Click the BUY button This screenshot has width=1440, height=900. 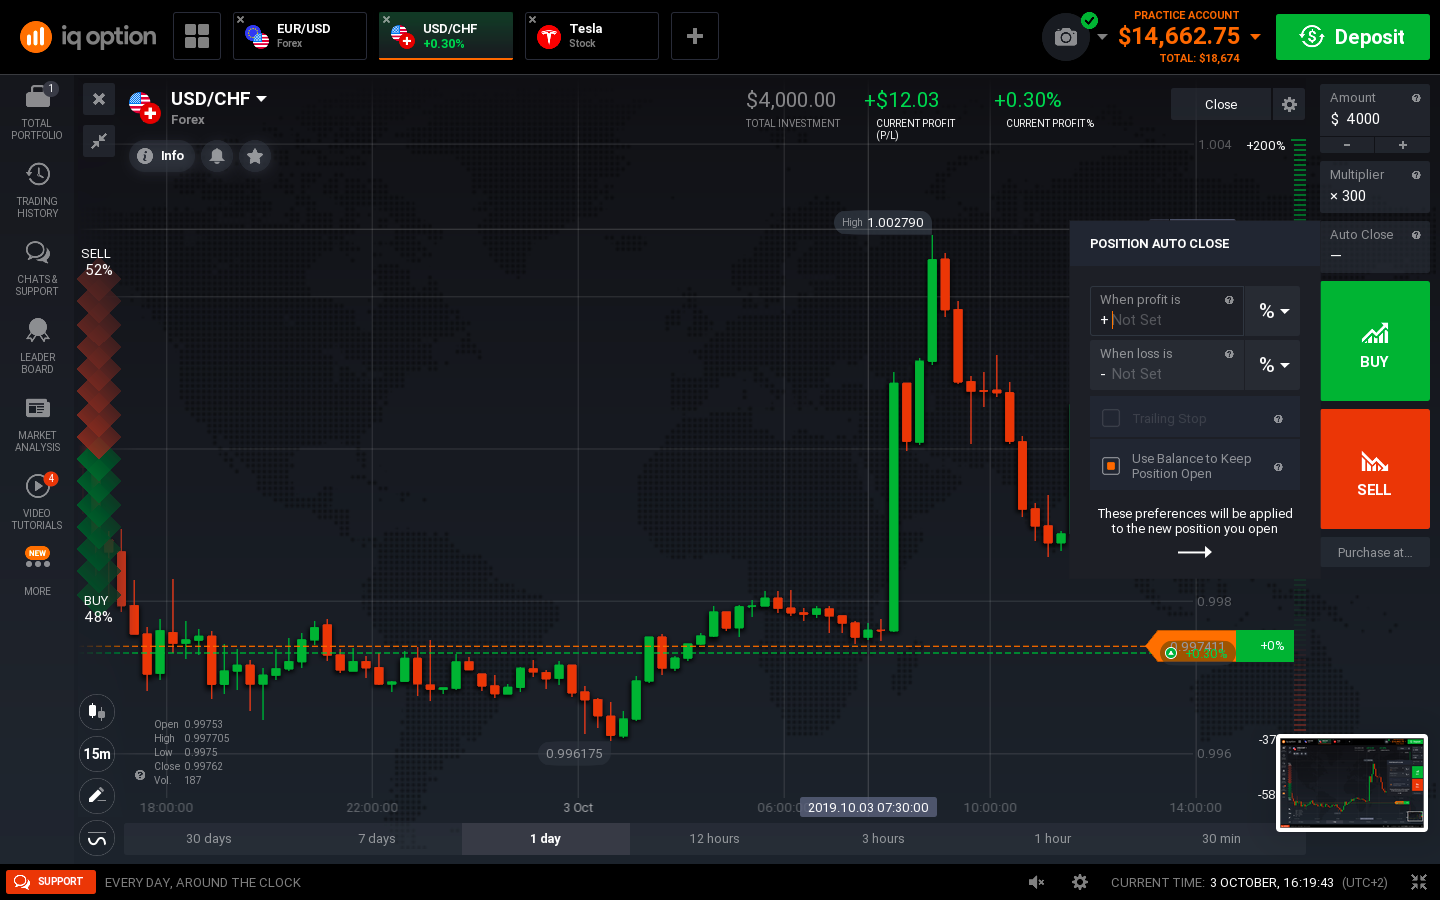(x=1375, y=341)
